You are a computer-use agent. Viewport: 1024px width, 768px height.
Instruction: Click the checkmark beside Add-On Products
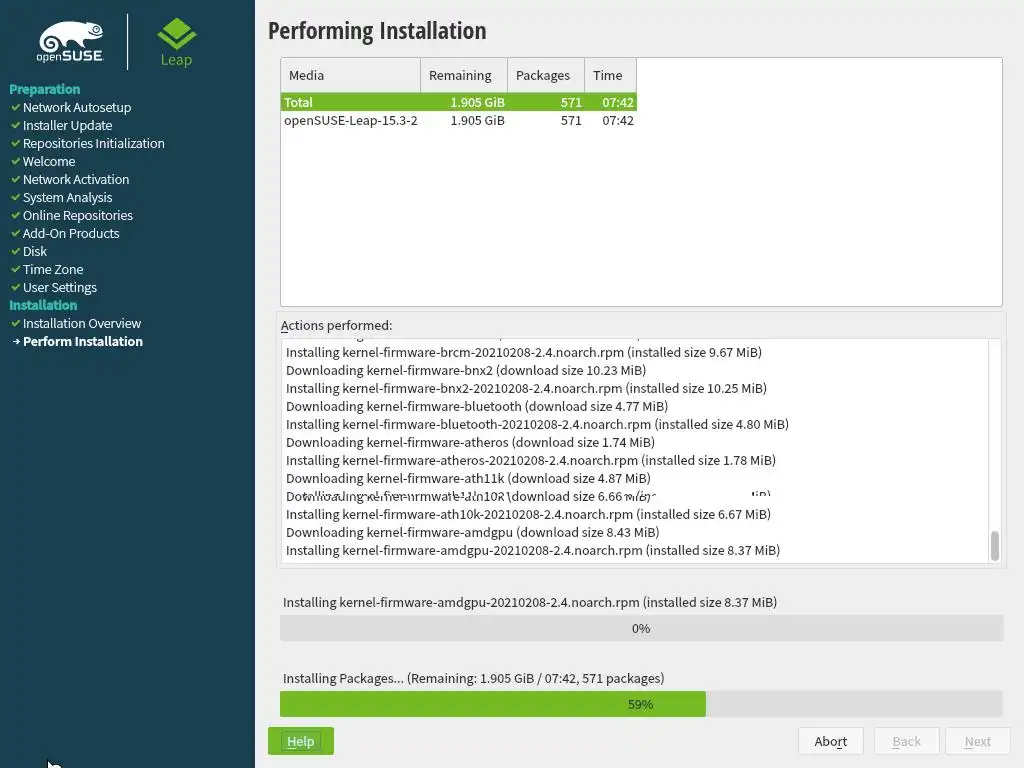tap(15, 233)
